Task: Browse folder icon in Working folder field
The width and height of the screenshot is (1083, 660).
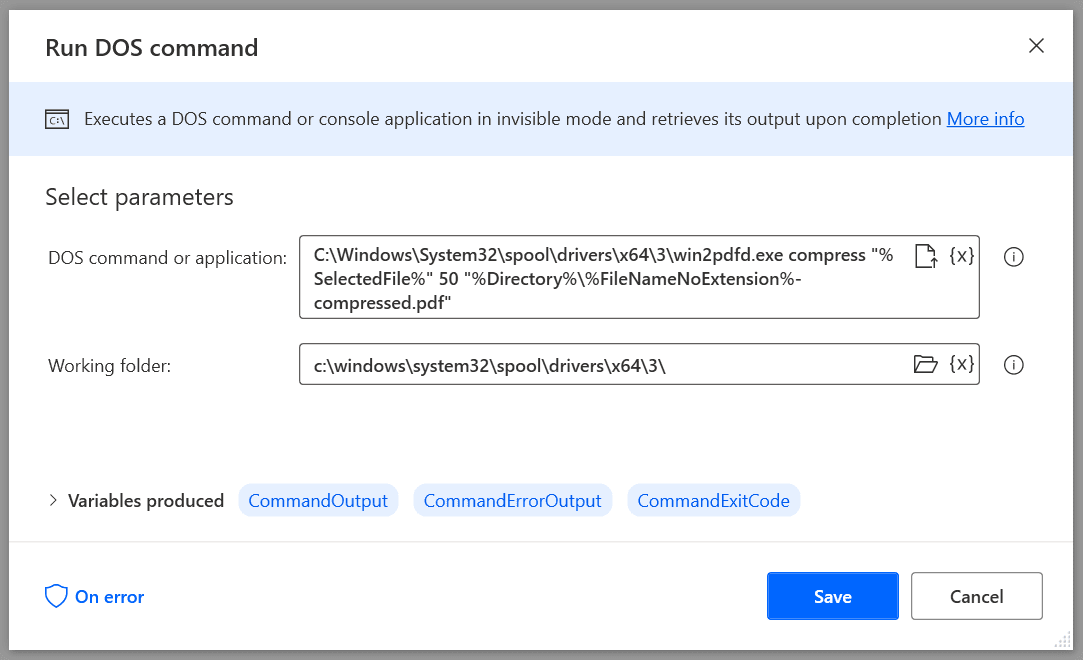Action: pos(926,364)
